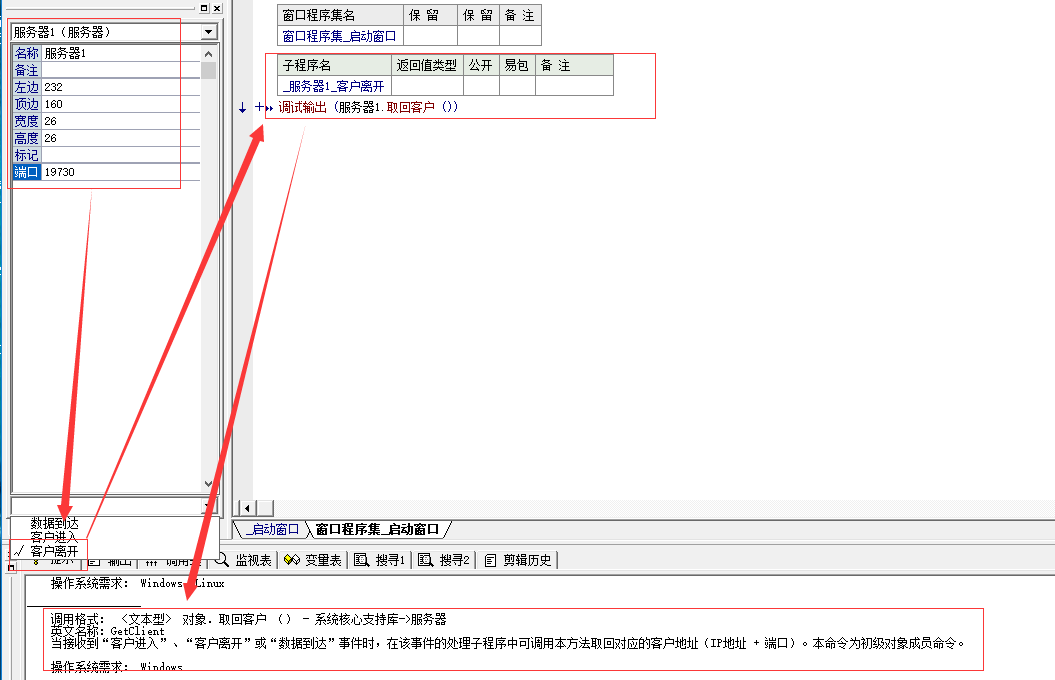Click the 窗口程序集_启动窗口 assembly name cell
This screenshot has width=1055, height=680.
[340, 36]
